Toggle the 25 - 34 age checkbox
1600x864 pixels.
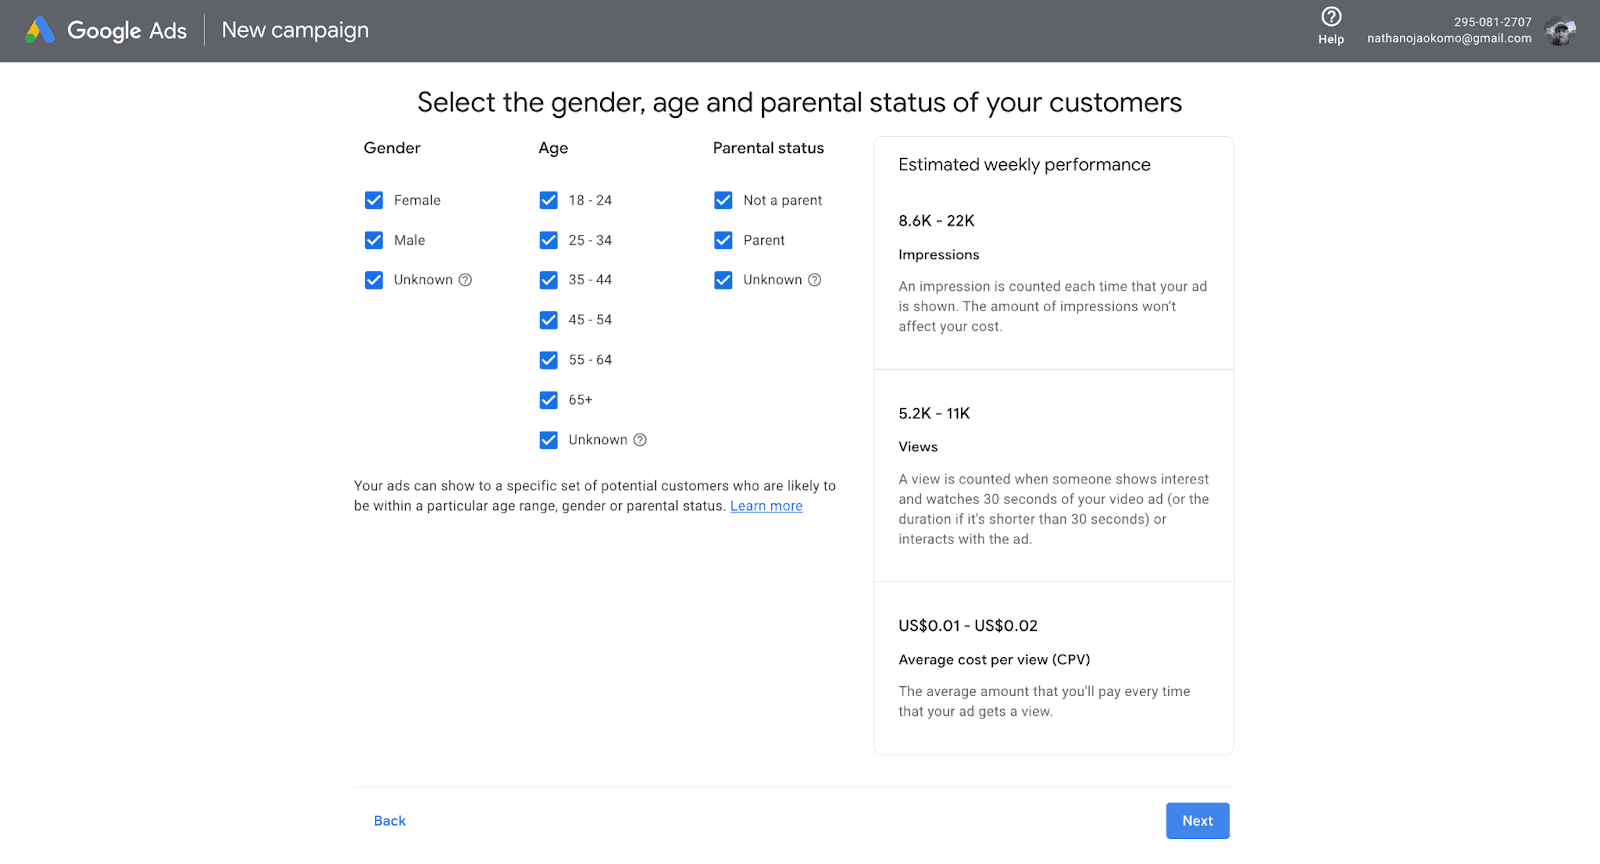[548, 240]
